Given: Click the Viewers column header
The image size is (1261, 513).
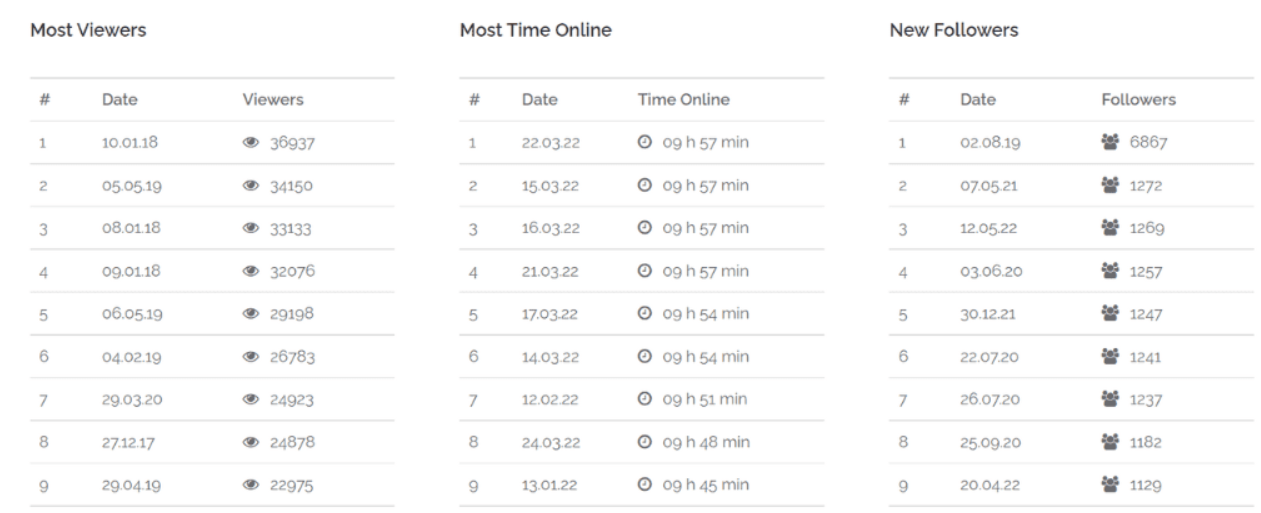Looking at the screenshot, I should (272, 100).
